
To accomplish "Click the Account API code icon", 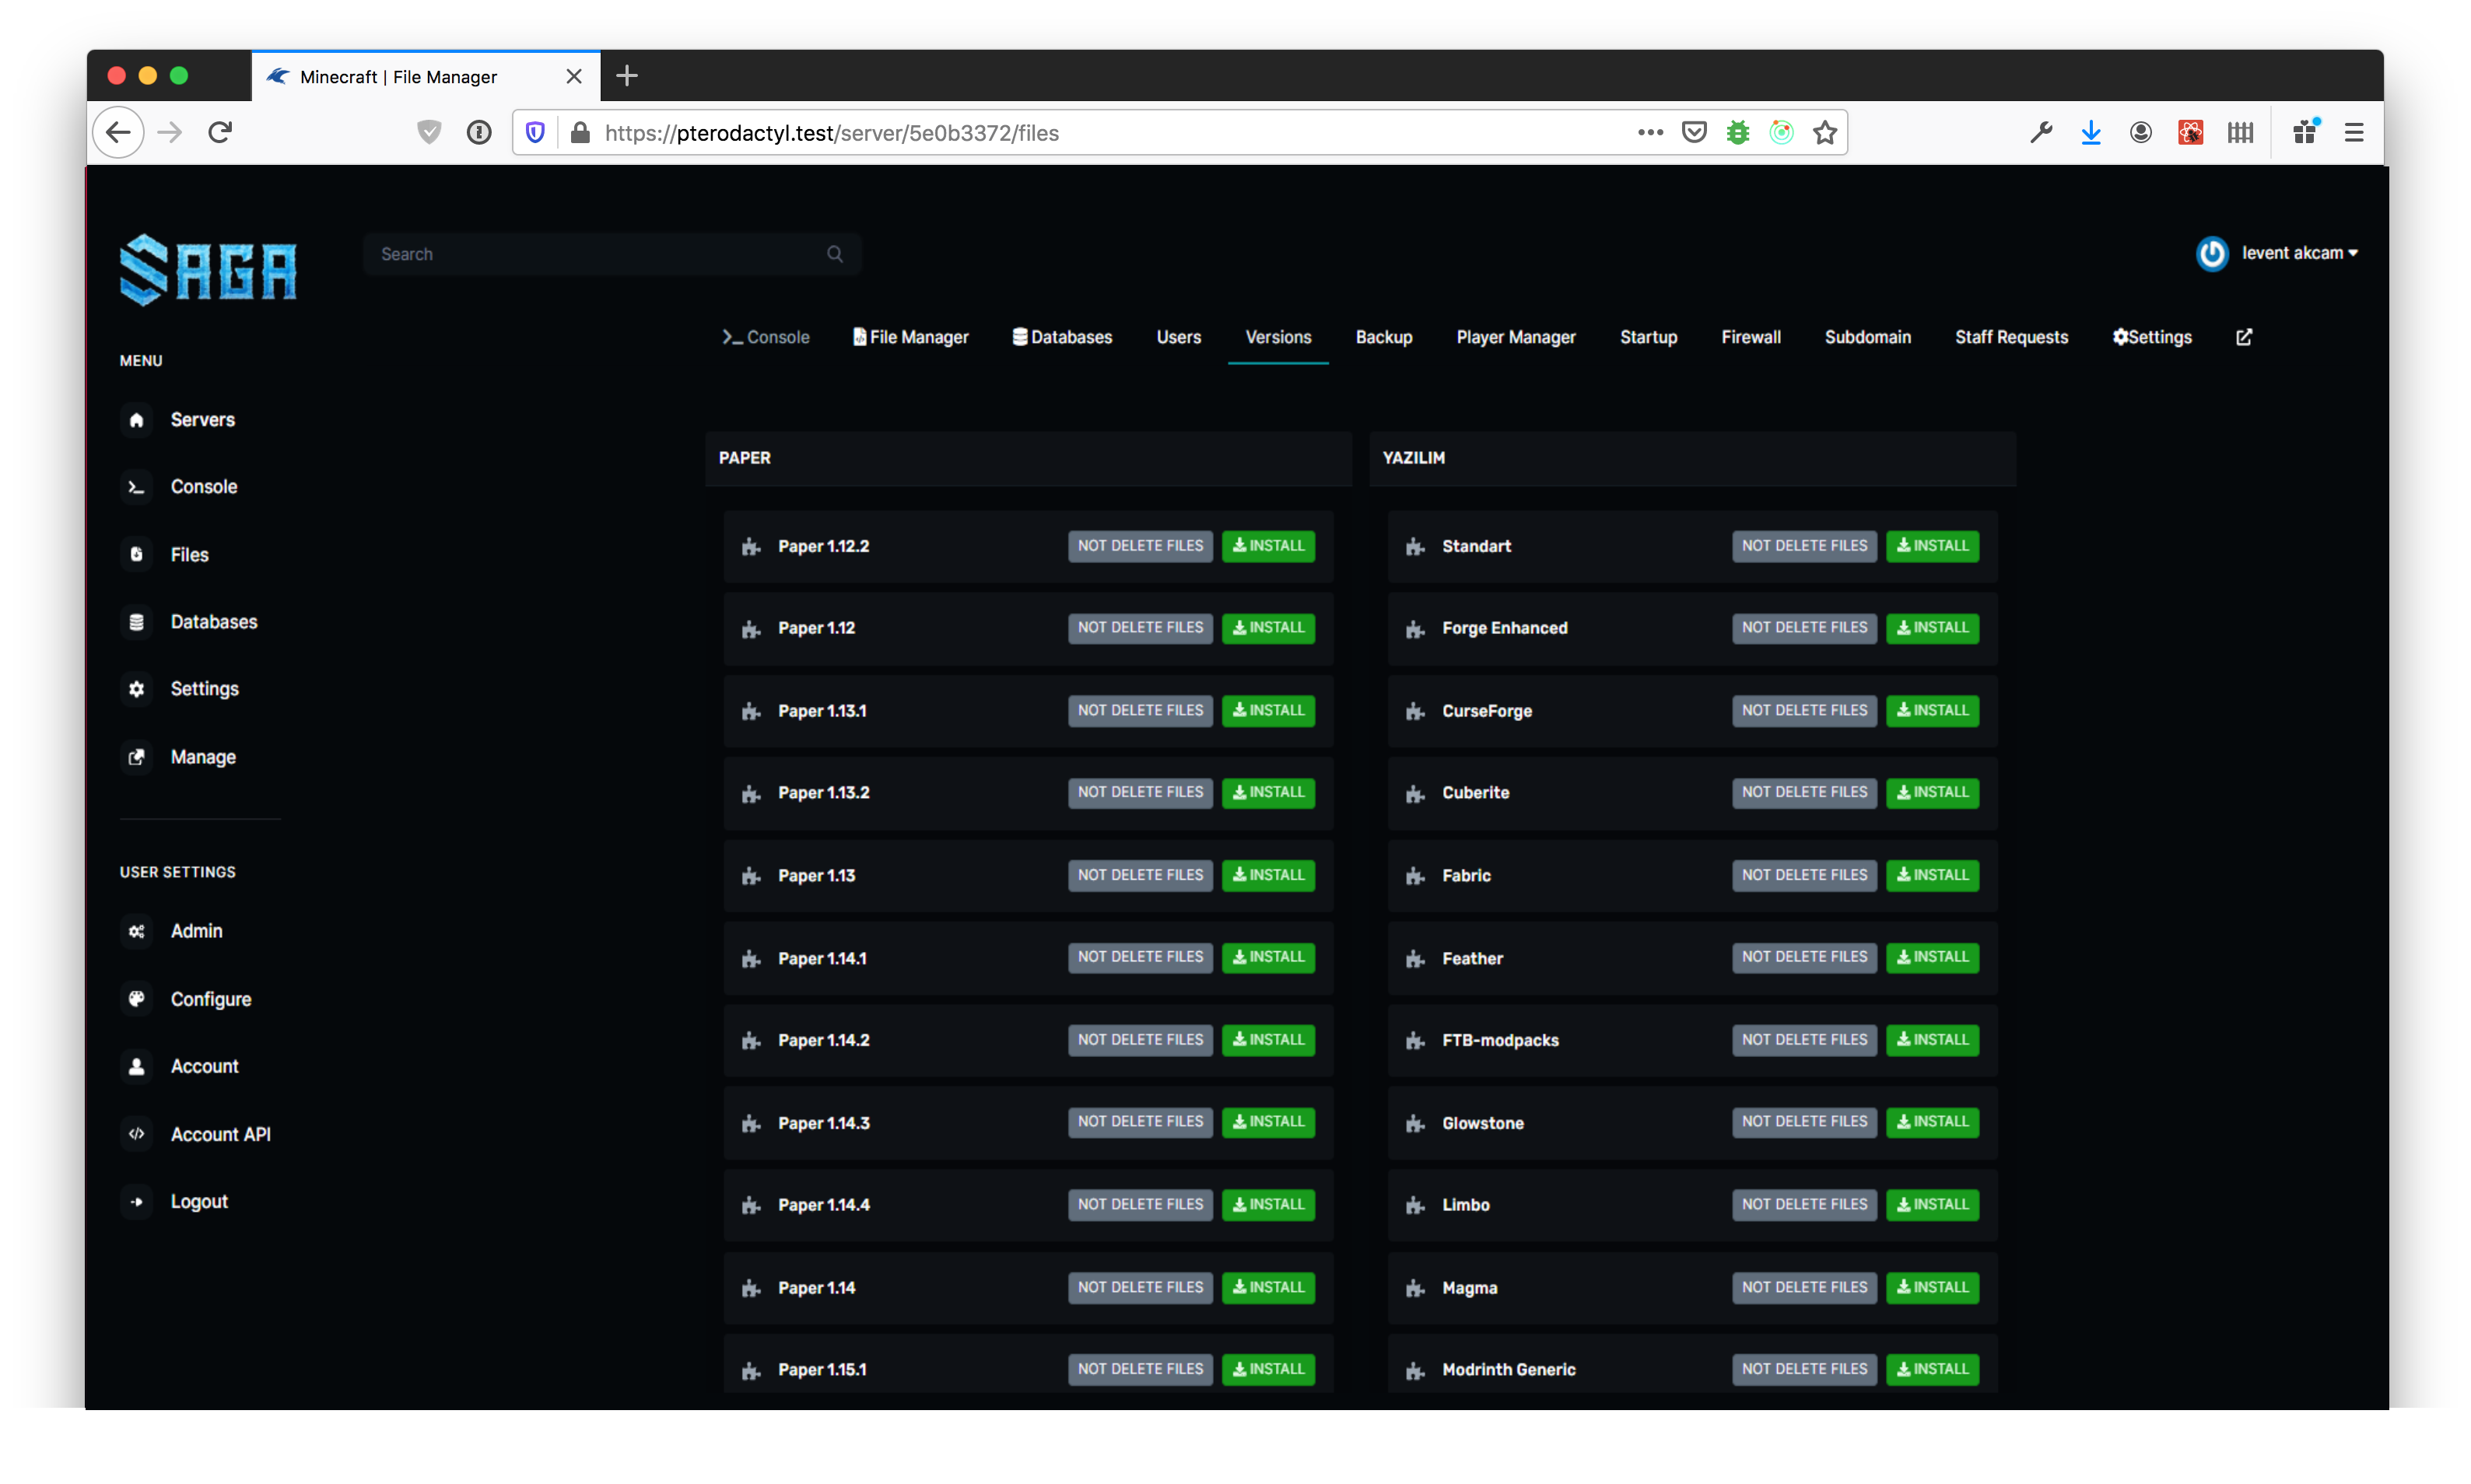I will coord(137,1134).
